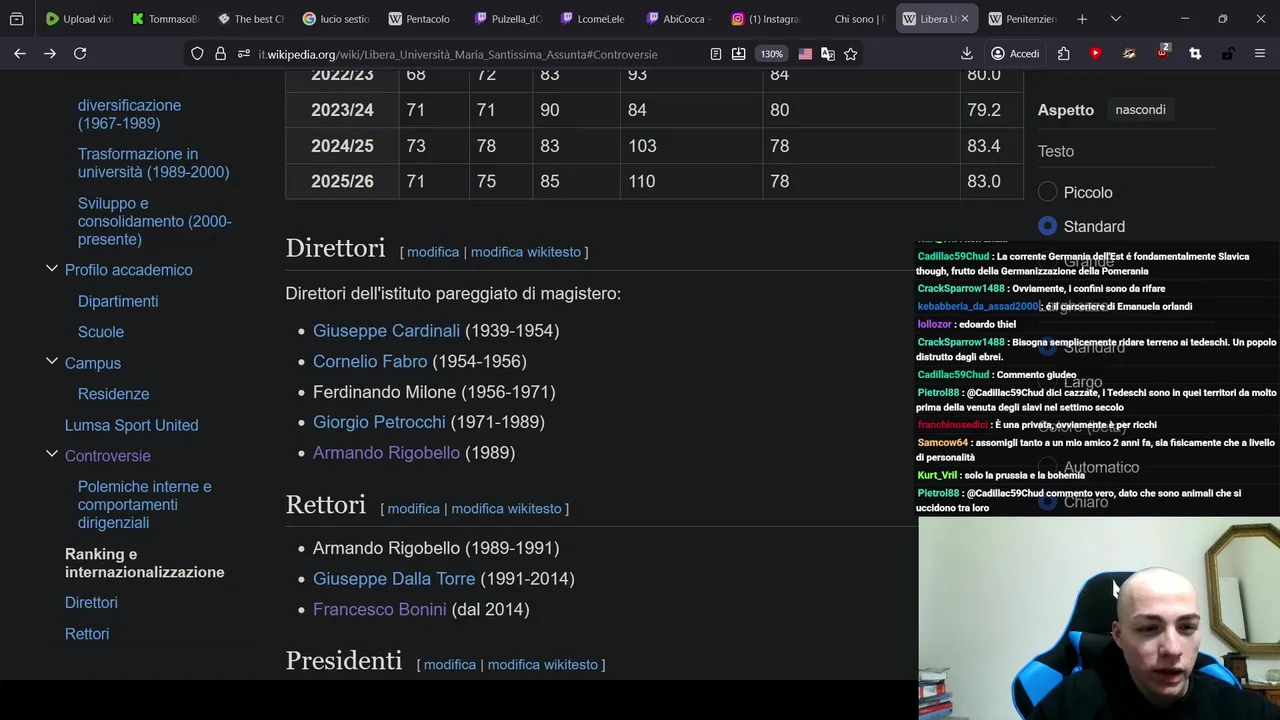Open a new browser tab
Viewport: 1280px width, 720px height.
(1082, 19)
